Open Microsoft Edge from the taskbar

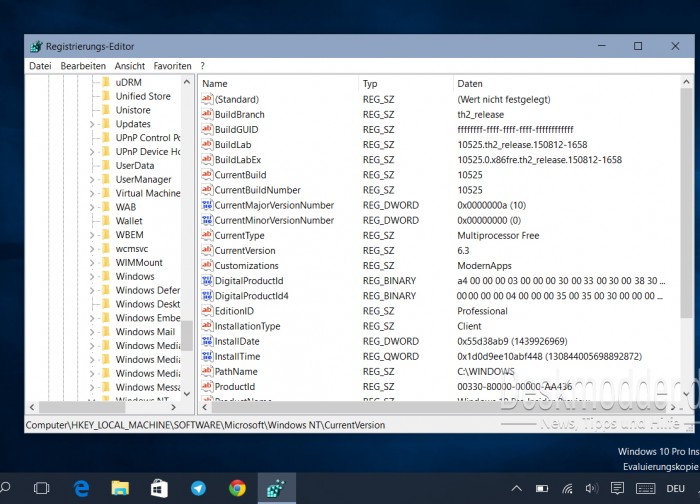click(81, 488)
